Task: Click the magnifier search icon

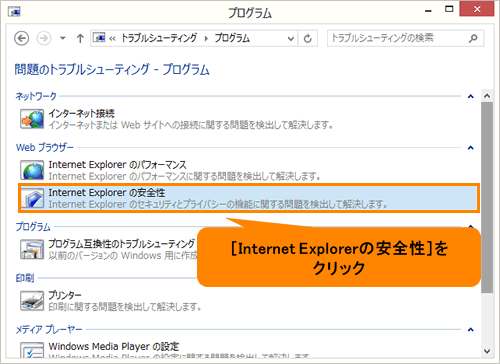Action: coord(473,39)
